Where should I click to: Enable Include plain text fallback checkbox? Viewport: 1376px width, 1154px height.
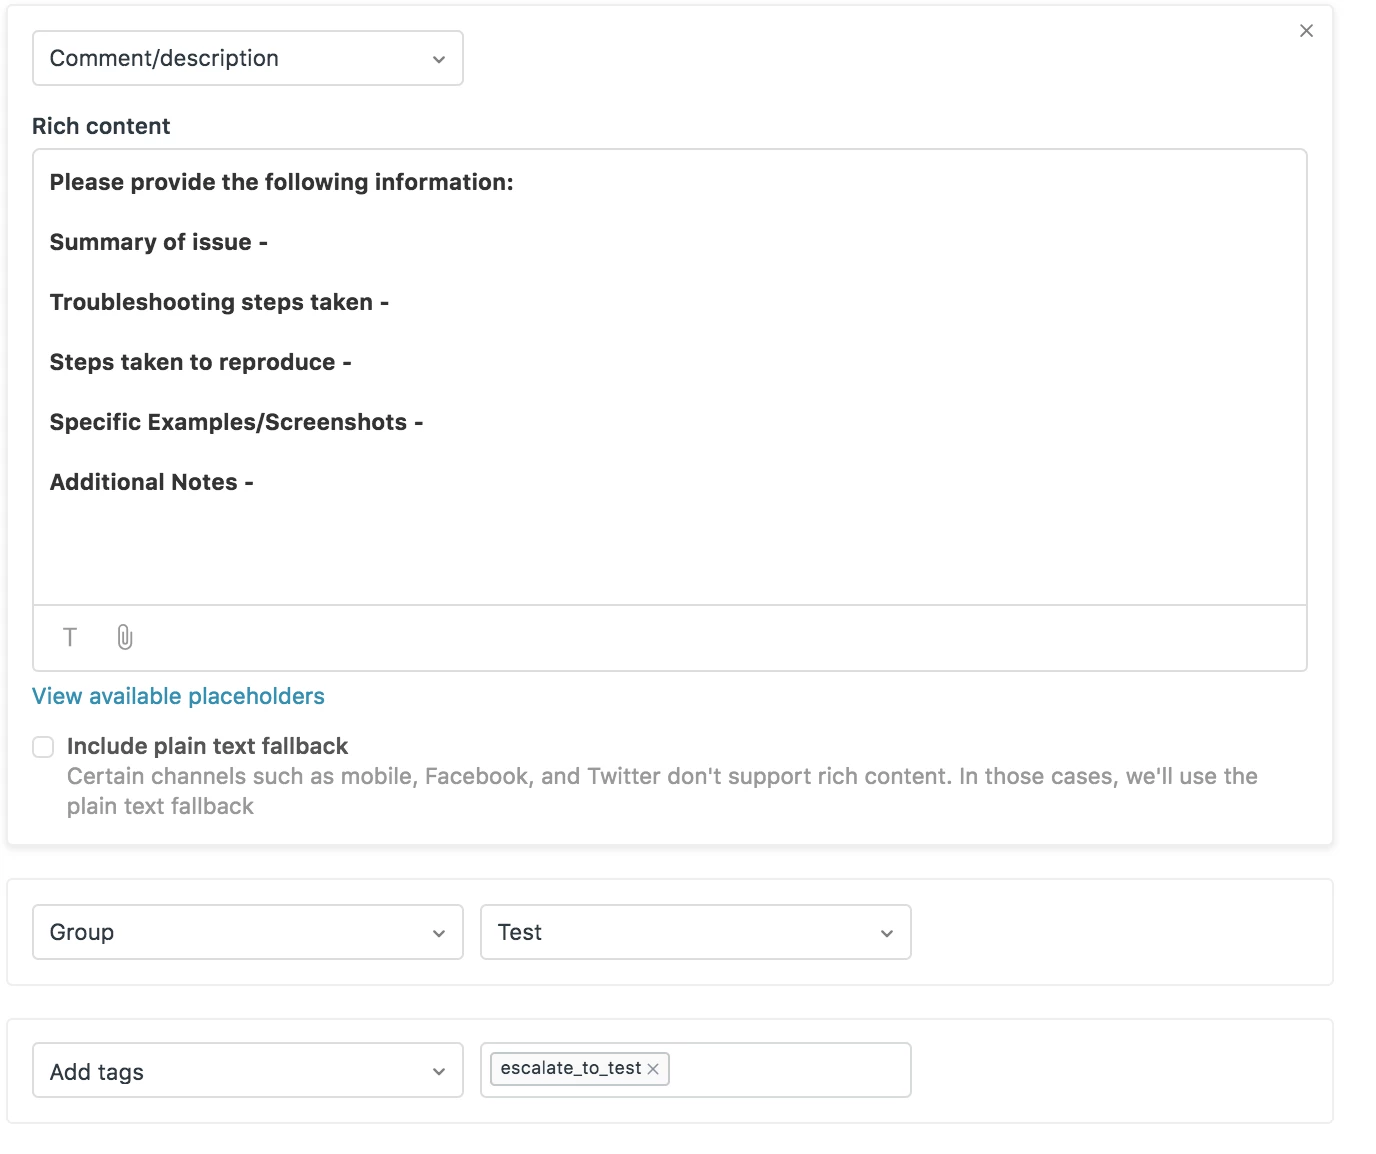coord(43,747)
